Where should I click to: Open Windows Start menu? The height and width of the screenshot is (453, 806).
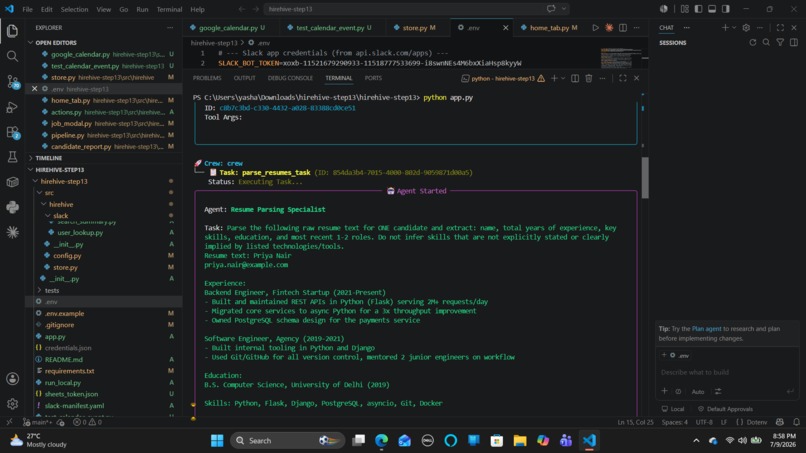217,441
